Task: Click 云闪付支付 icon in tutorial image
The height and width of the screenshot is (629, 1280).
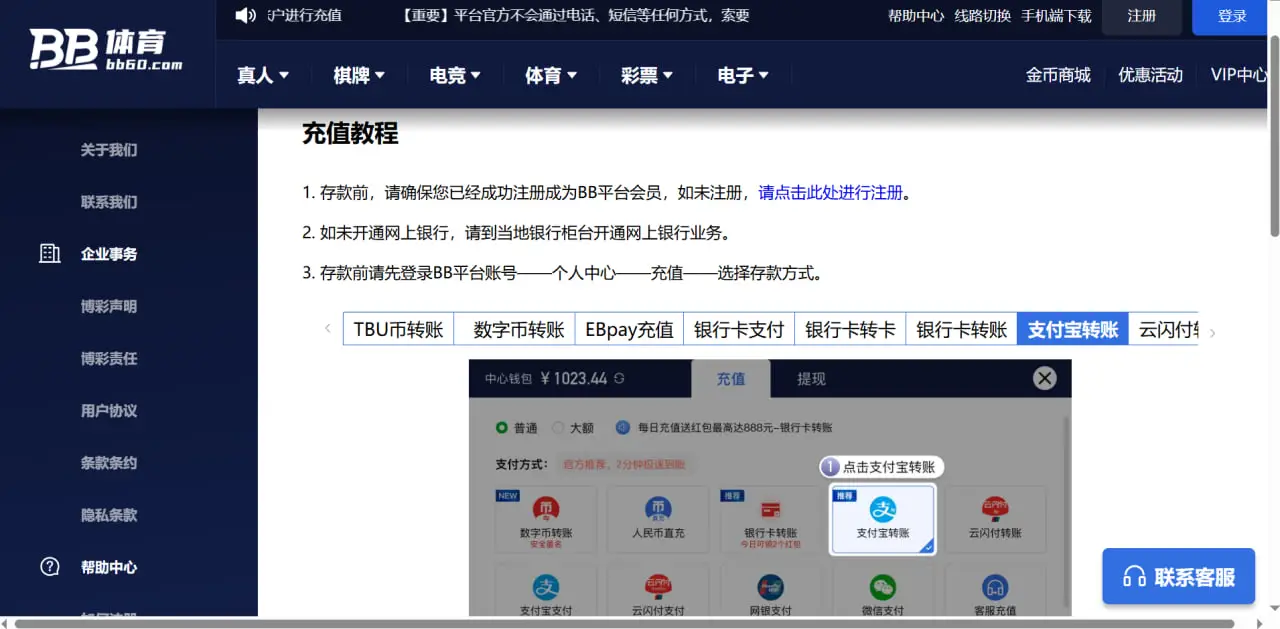Action: (658, 586)
